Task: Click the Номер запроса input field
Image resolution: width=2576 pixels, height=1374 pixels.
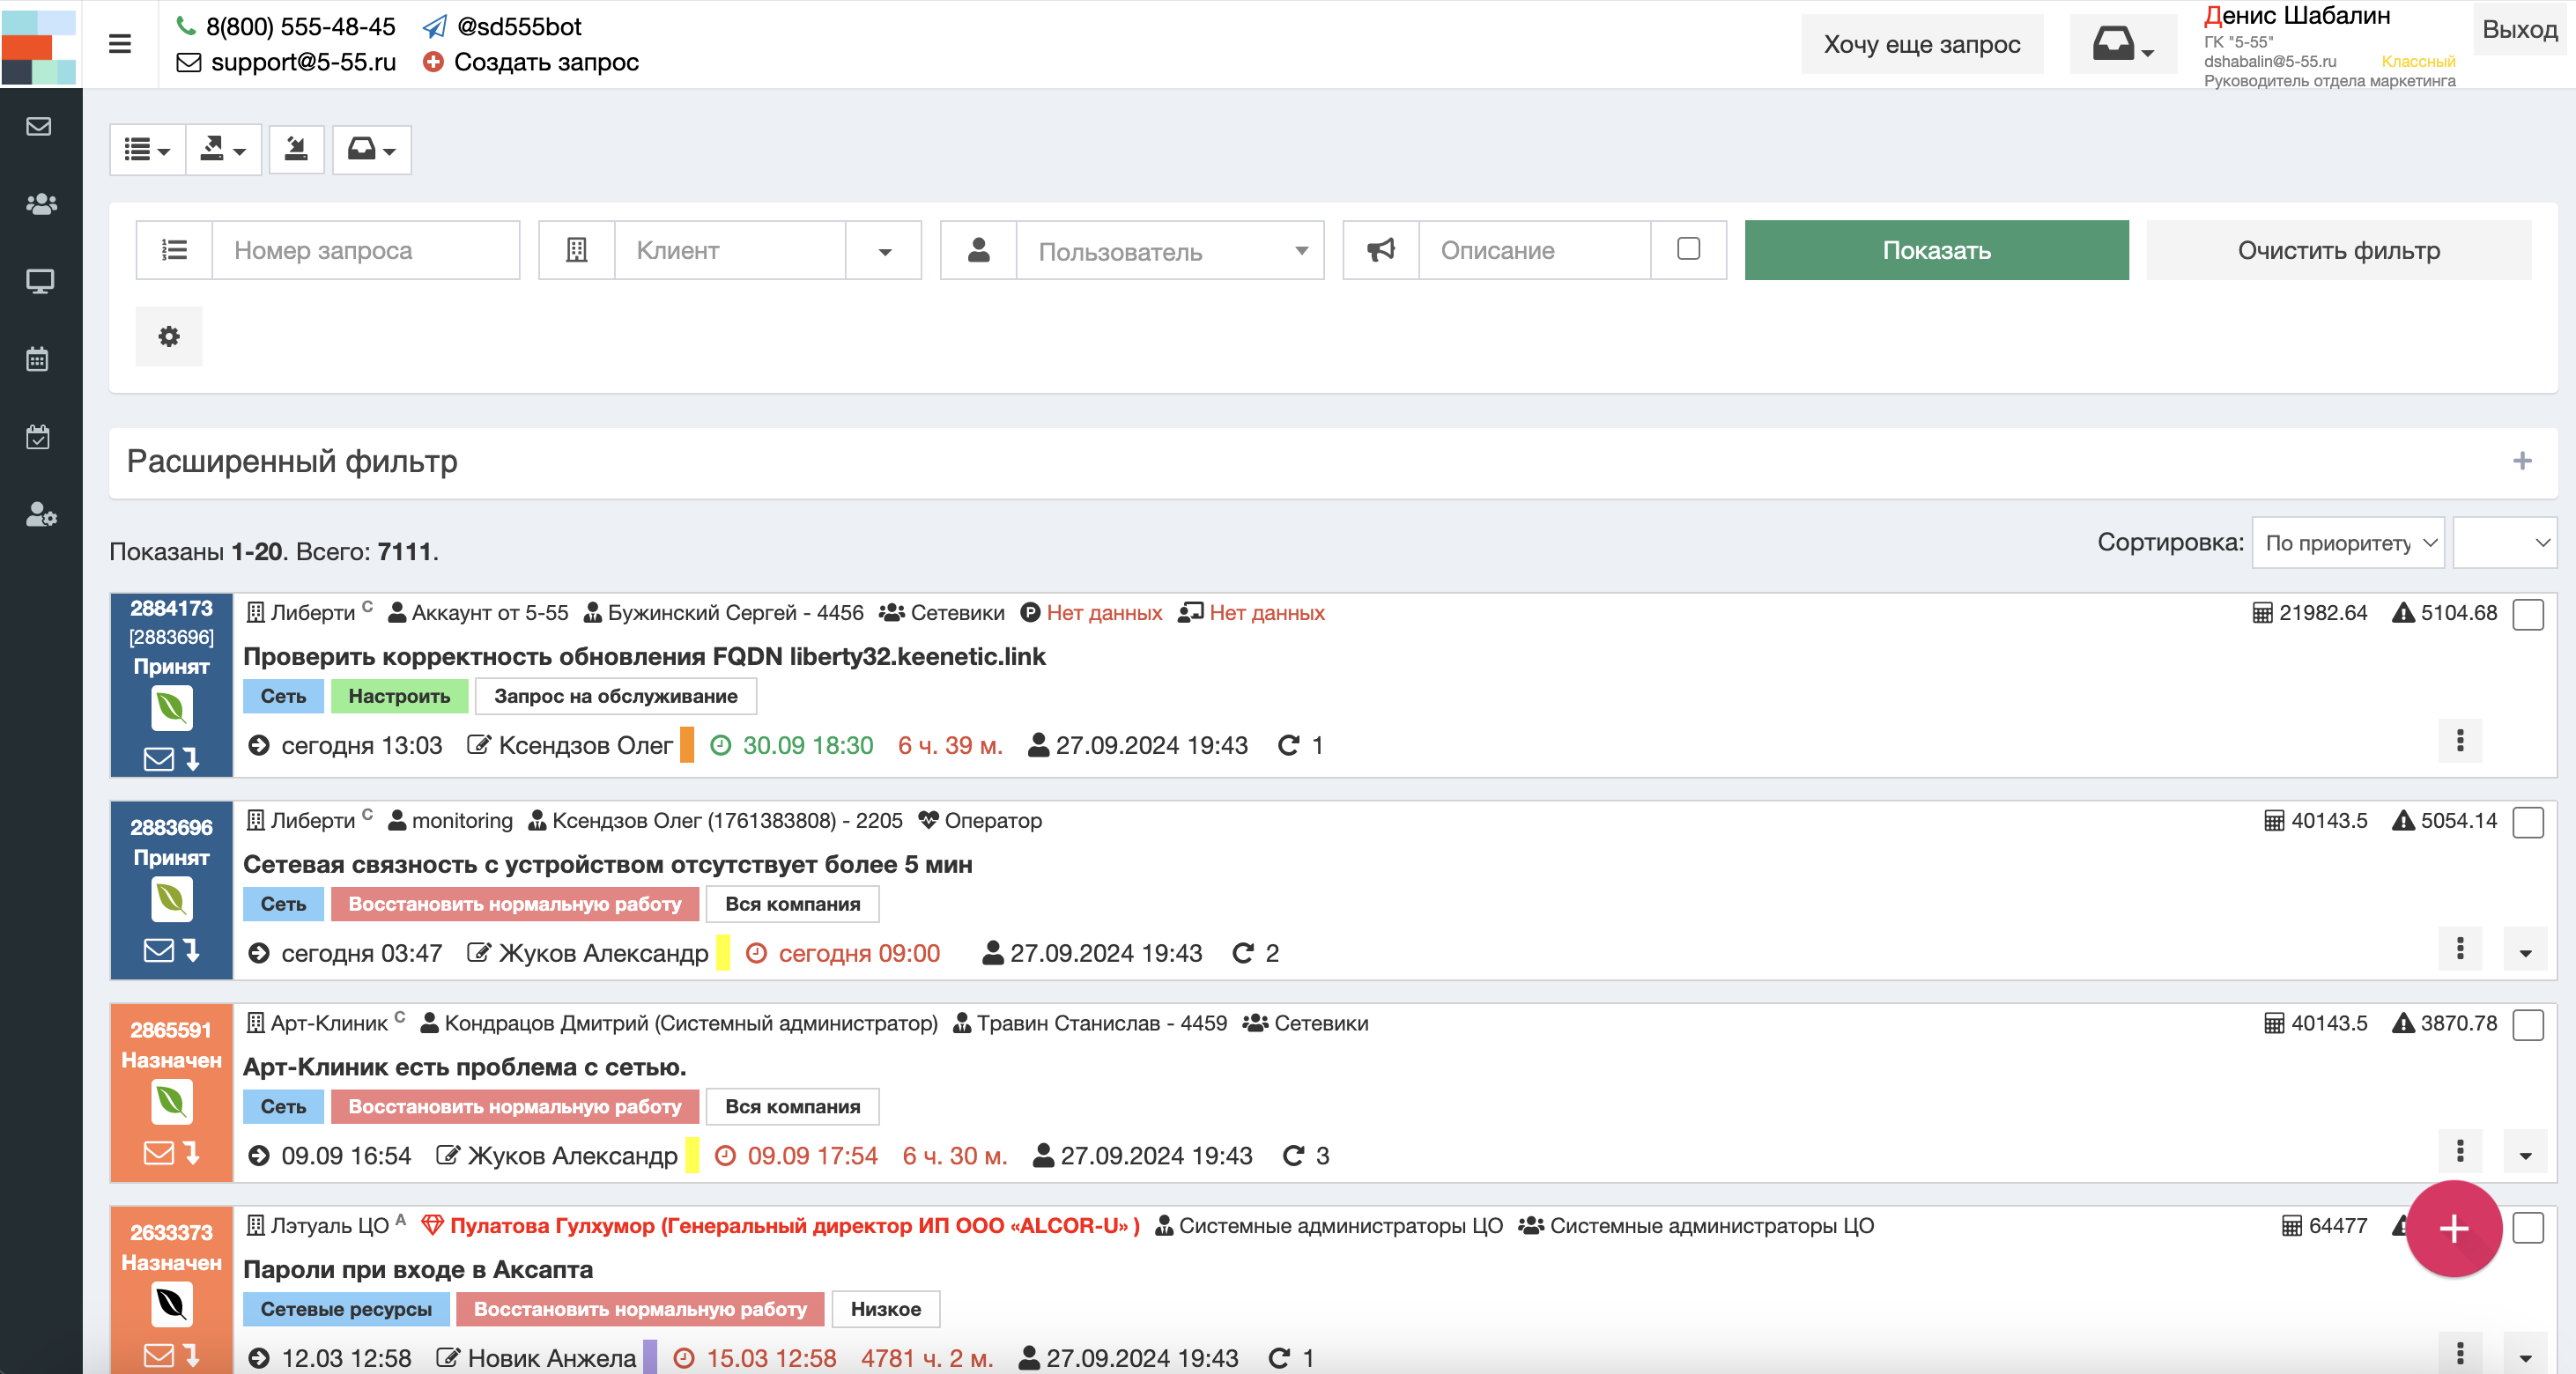Action: [x=365, y=250]
